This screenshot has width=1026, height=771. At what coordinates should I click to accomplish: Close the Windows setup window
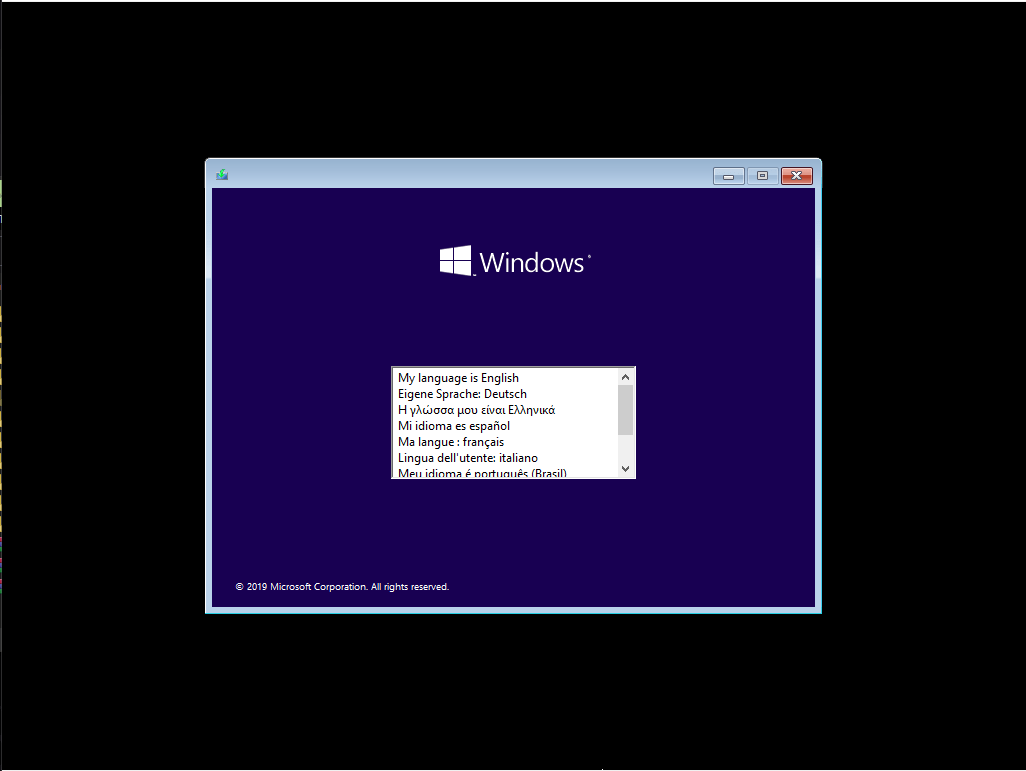[796, 176]
